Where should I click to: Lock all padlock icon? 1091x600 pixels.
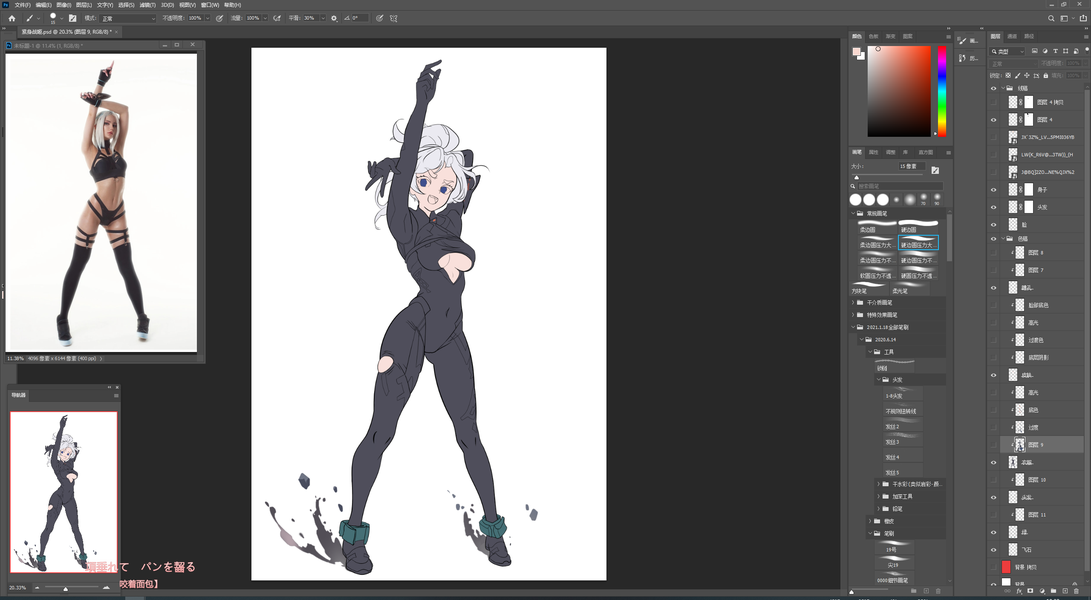tap(1045, 75)
